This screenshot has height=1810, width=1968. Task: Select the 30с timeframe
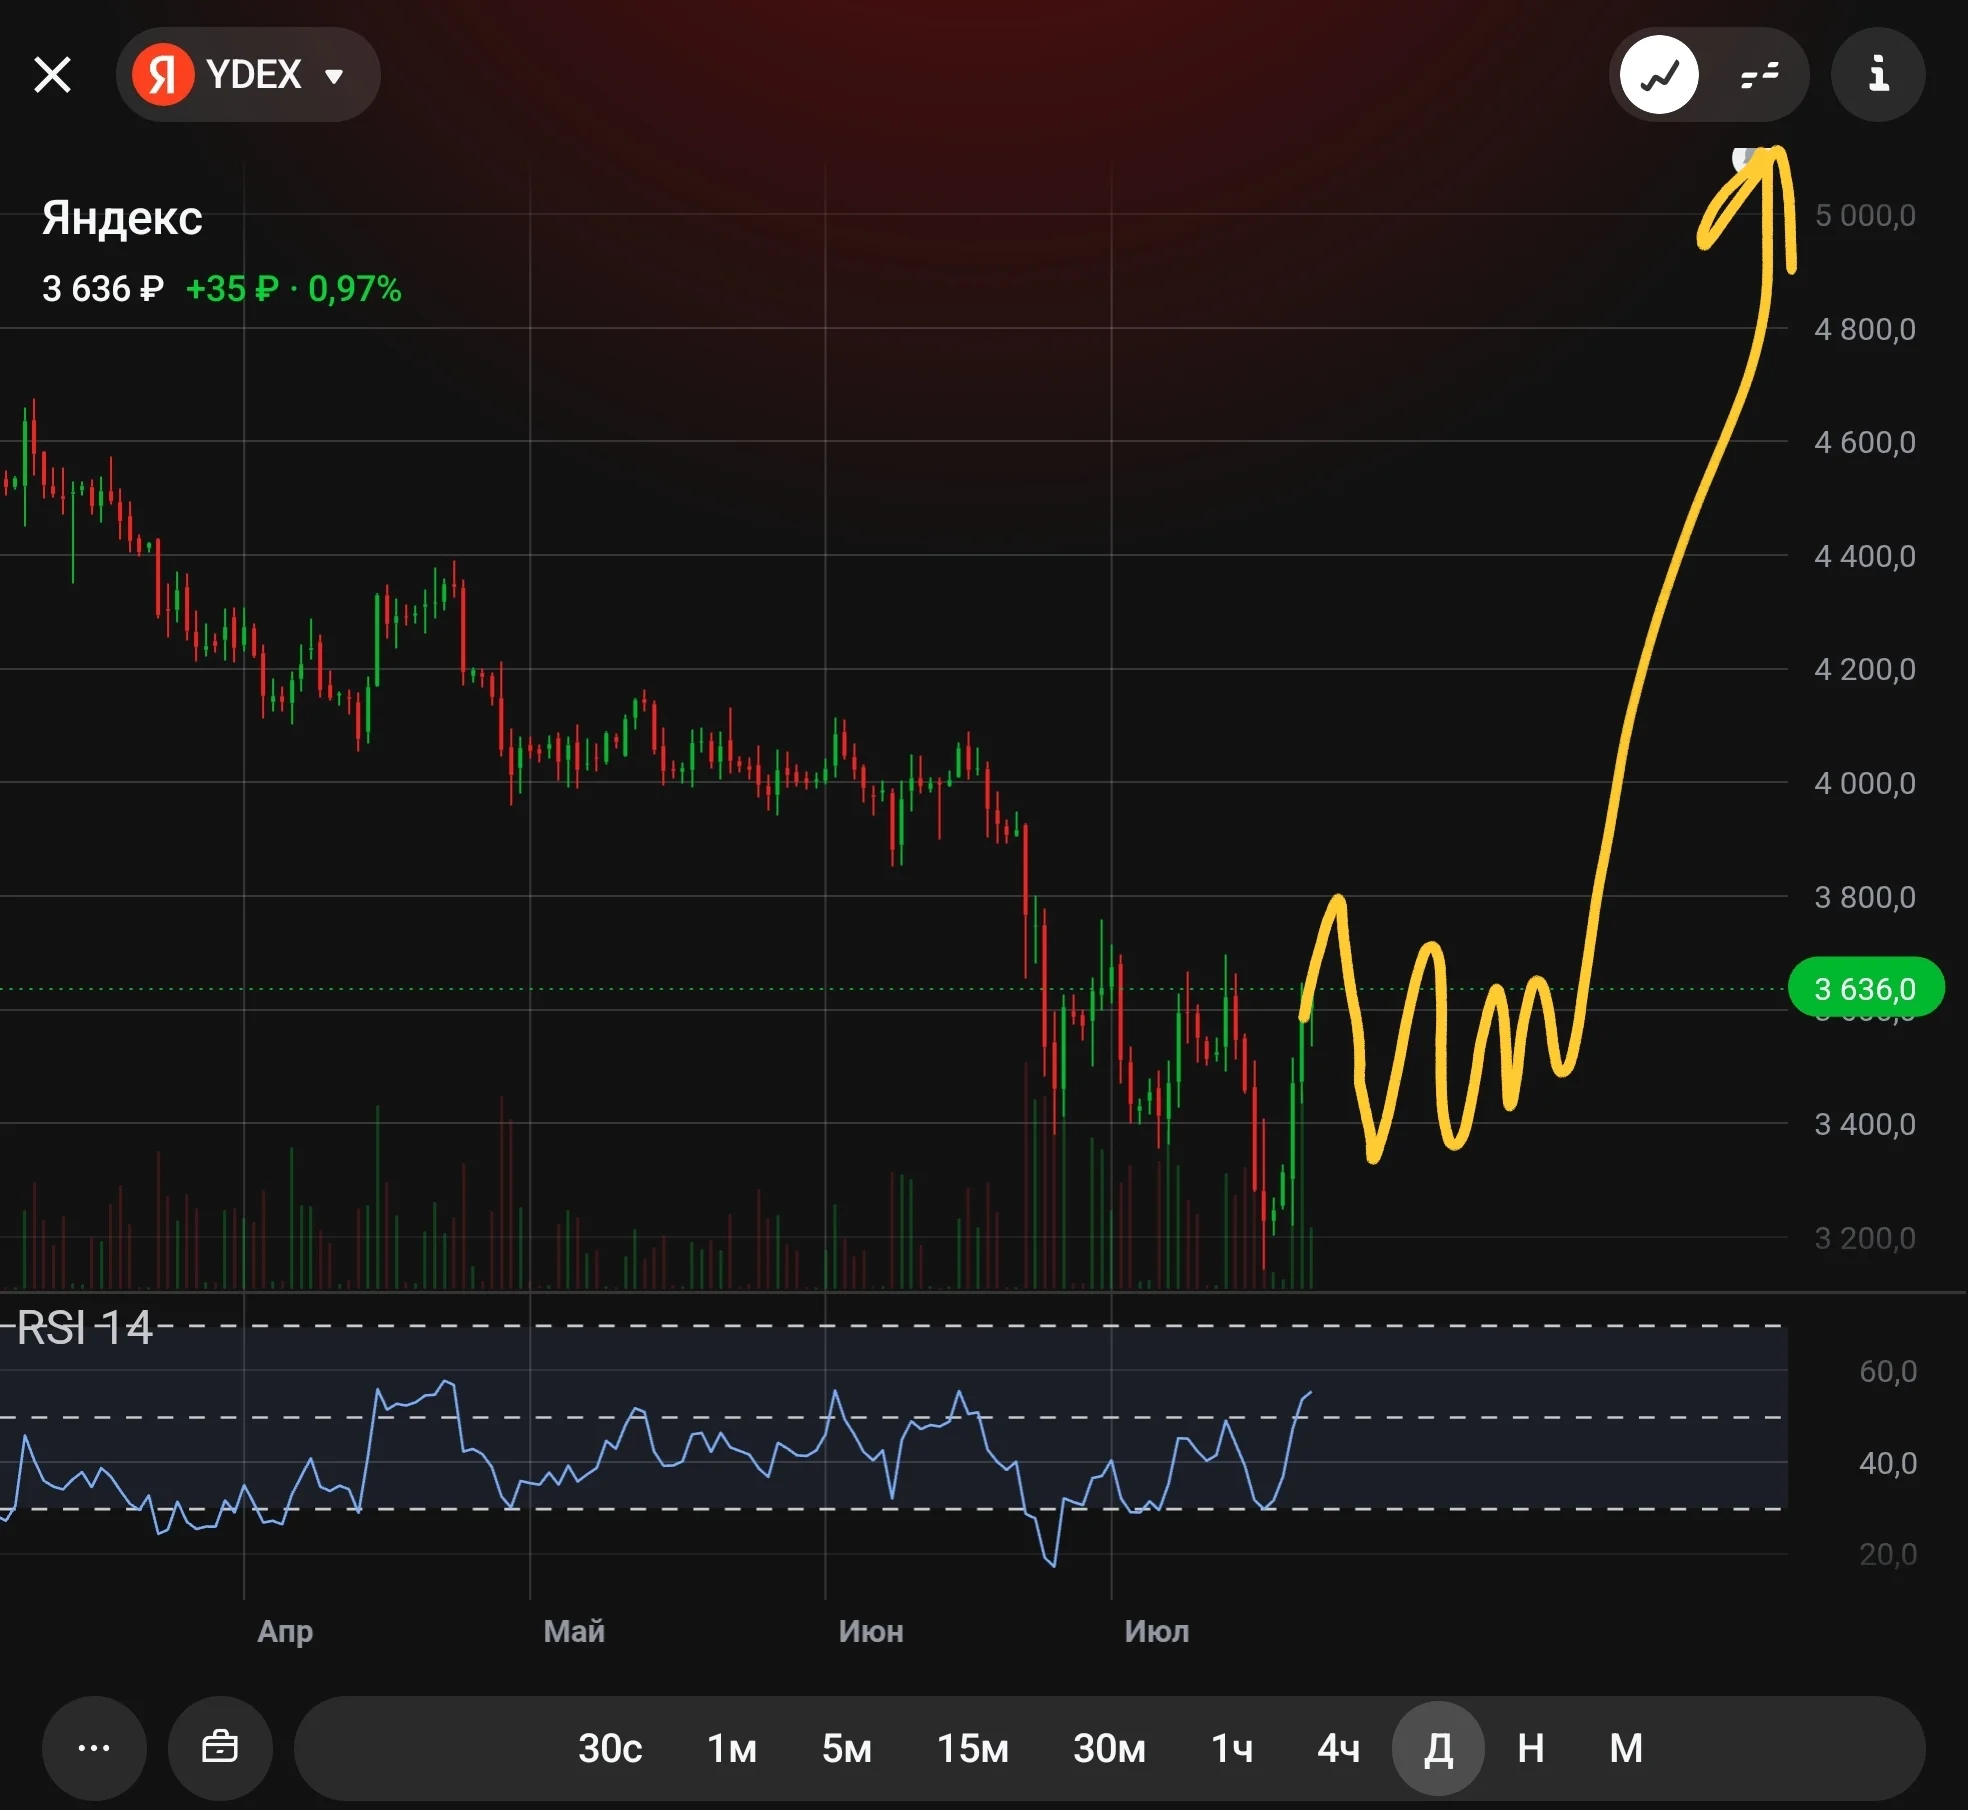[610, 1748]
